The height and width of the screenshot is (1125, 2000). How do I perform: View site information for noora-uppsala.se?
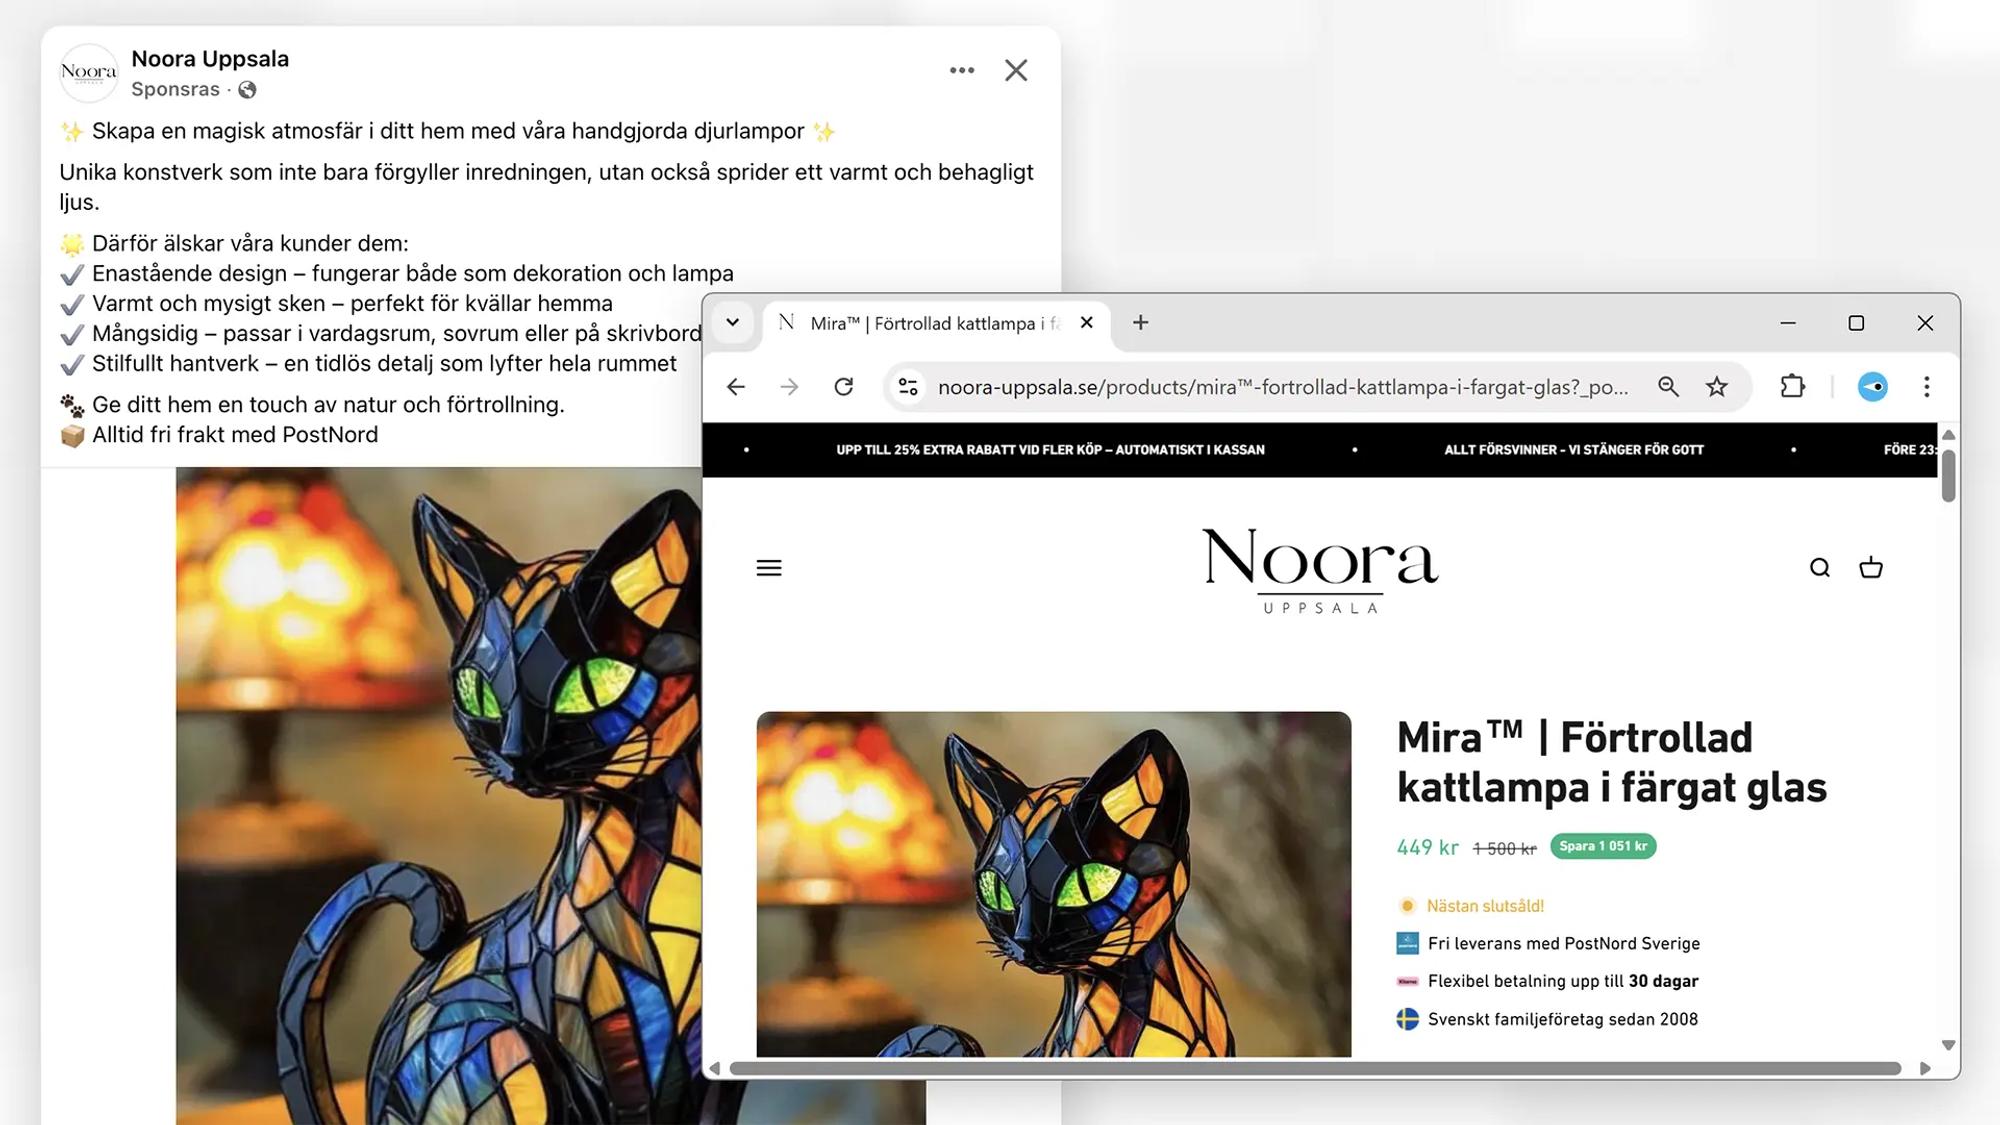908,387
